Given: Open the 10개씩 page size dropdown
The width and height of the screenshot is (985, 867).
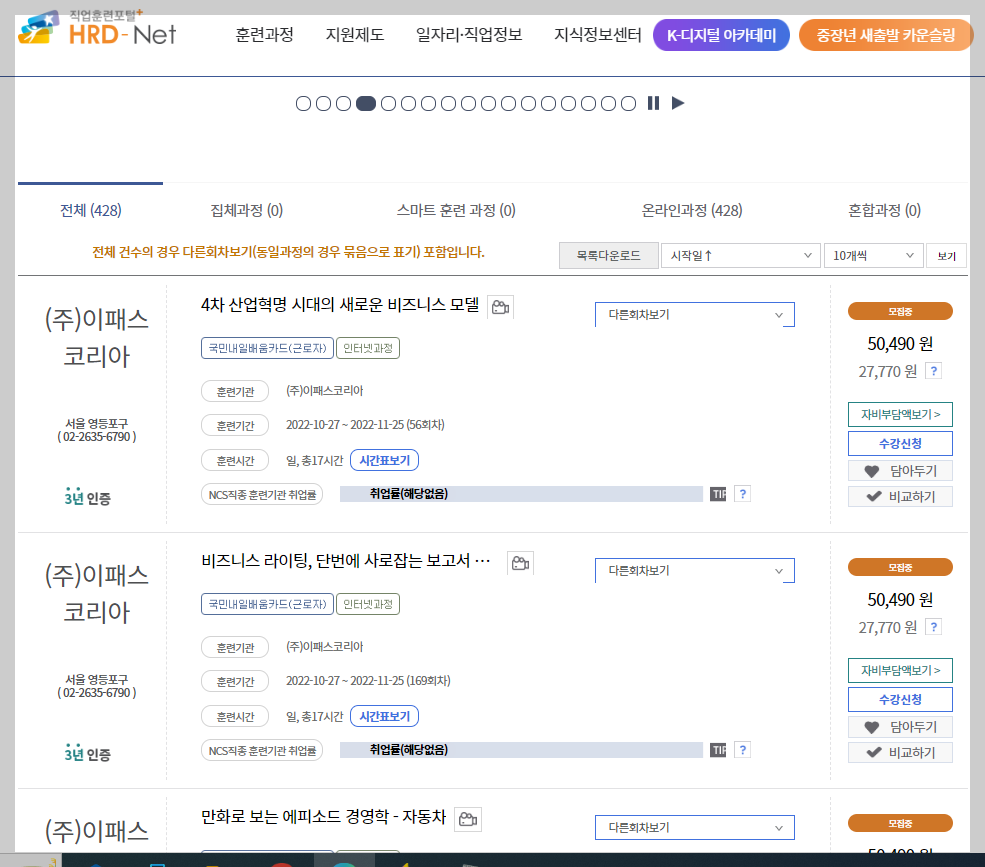Looking at the screenshot, I should [x=873, y=256].
